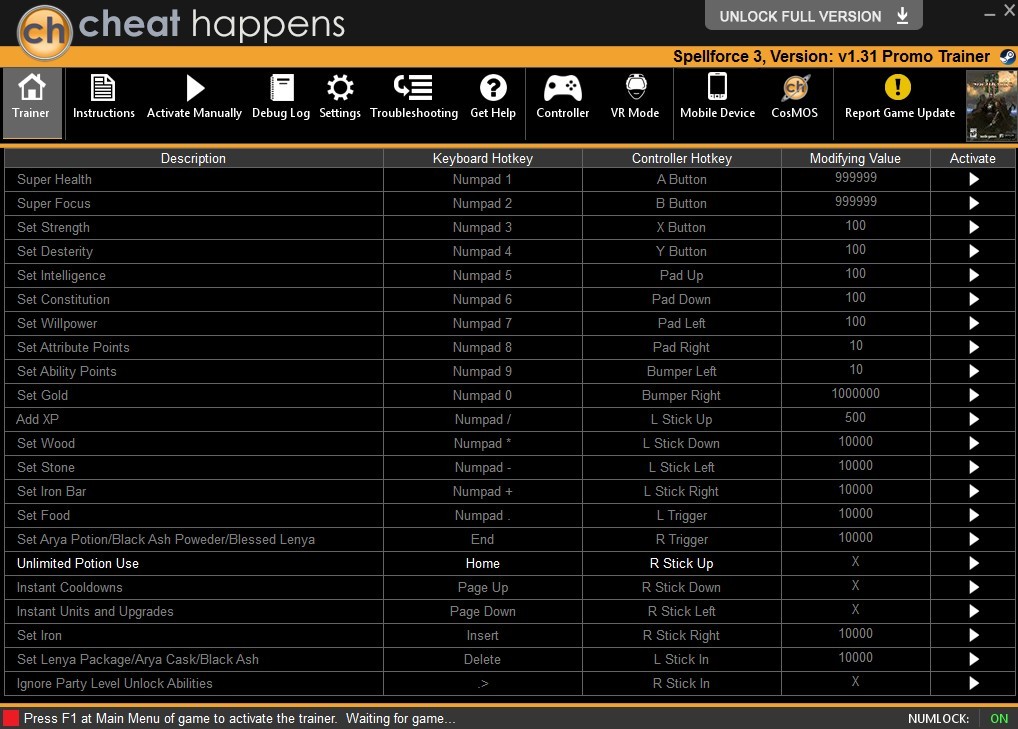
Task: Activate the Set Iron cheat arrow
Action: point(973,636)
